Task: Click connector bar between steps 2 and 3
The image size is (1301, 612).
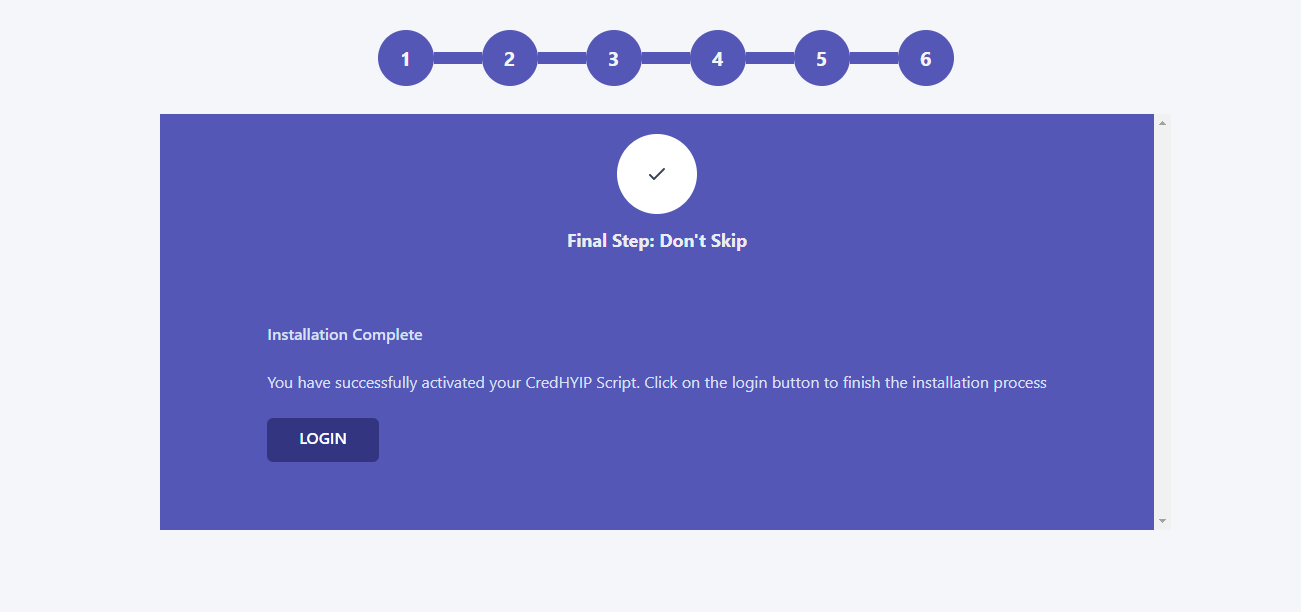Action: point(562,58)
